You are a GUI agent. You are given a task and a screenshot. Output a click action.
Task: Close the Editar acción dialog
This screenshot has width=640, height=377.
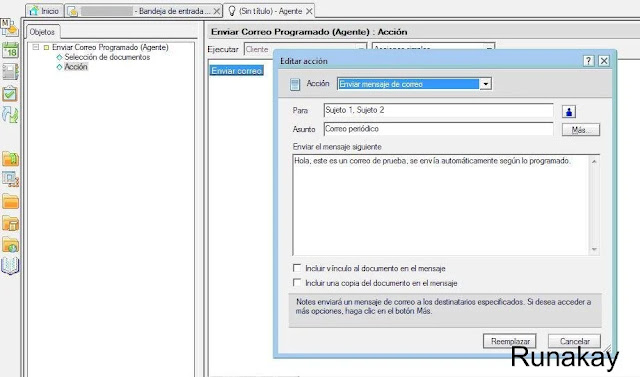[604, 61]
